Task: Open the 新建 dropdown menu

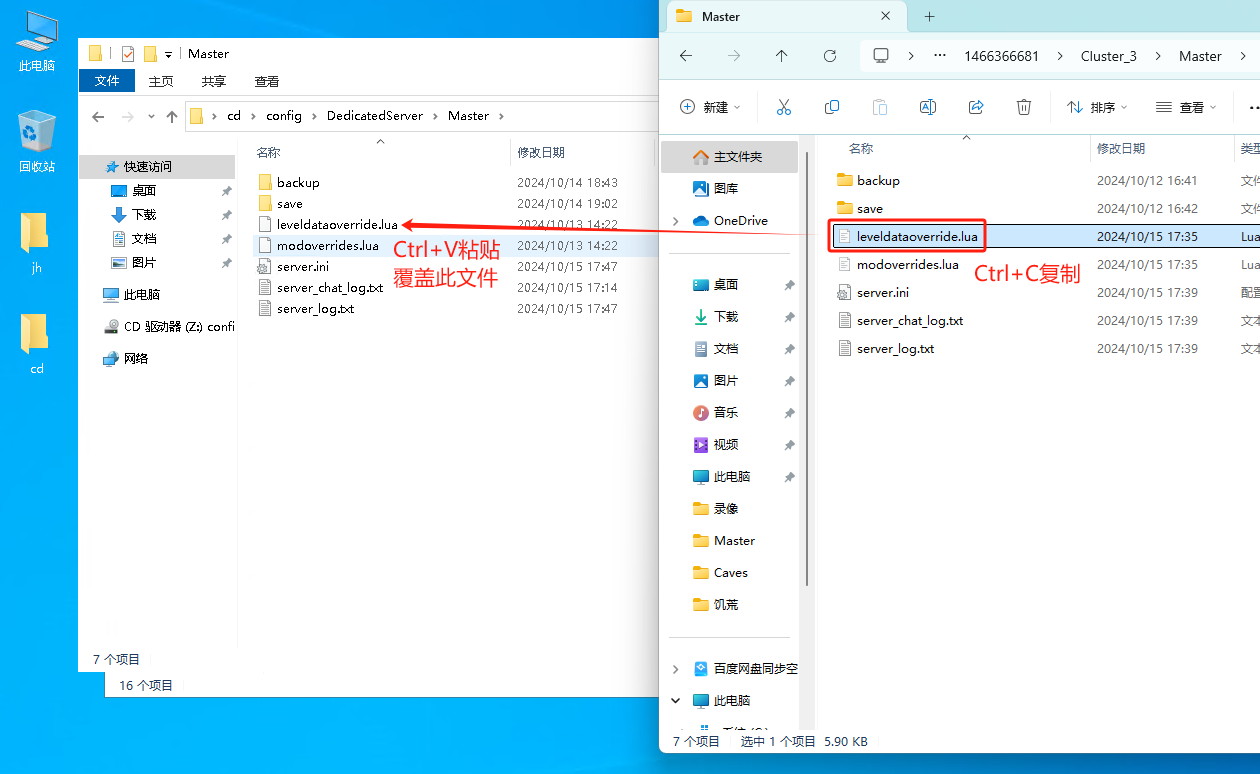Action: (710, 107)
